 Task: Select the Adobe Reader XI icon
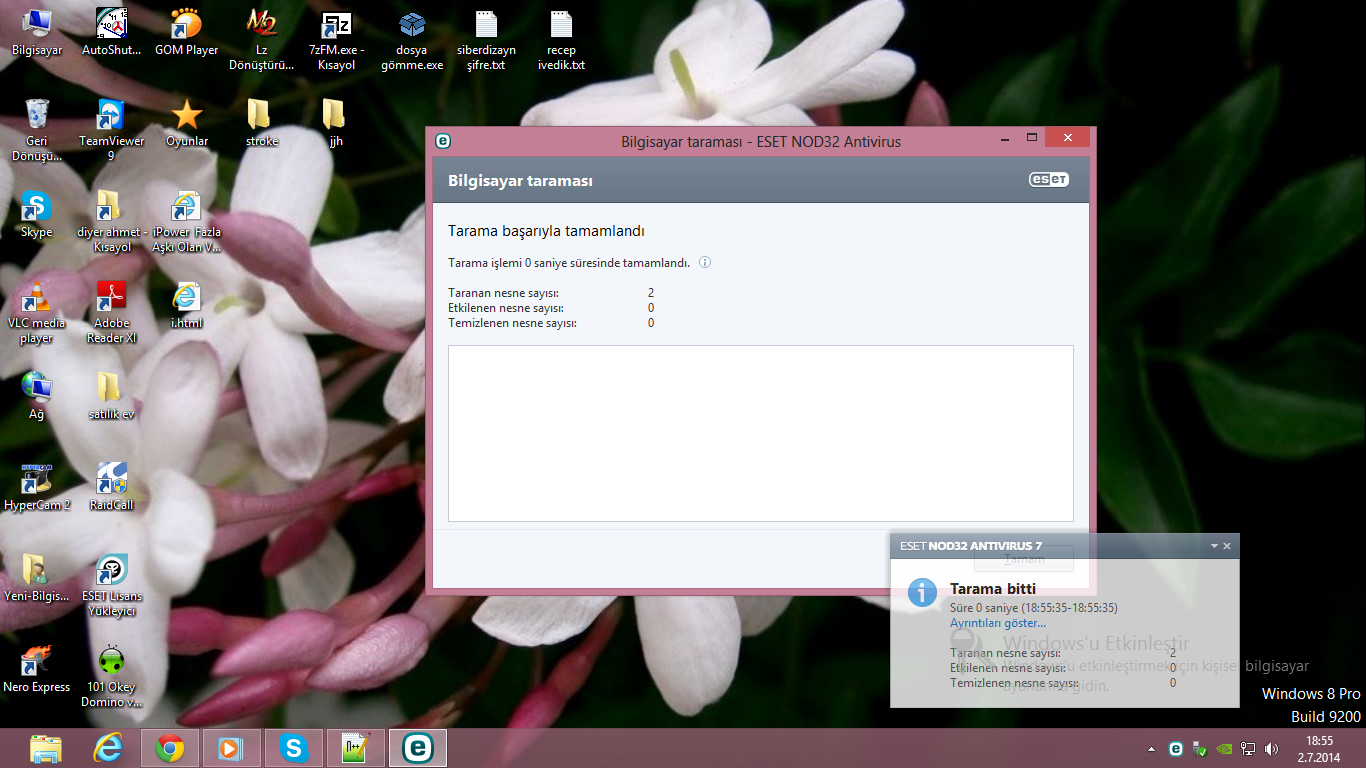[111, 312]
